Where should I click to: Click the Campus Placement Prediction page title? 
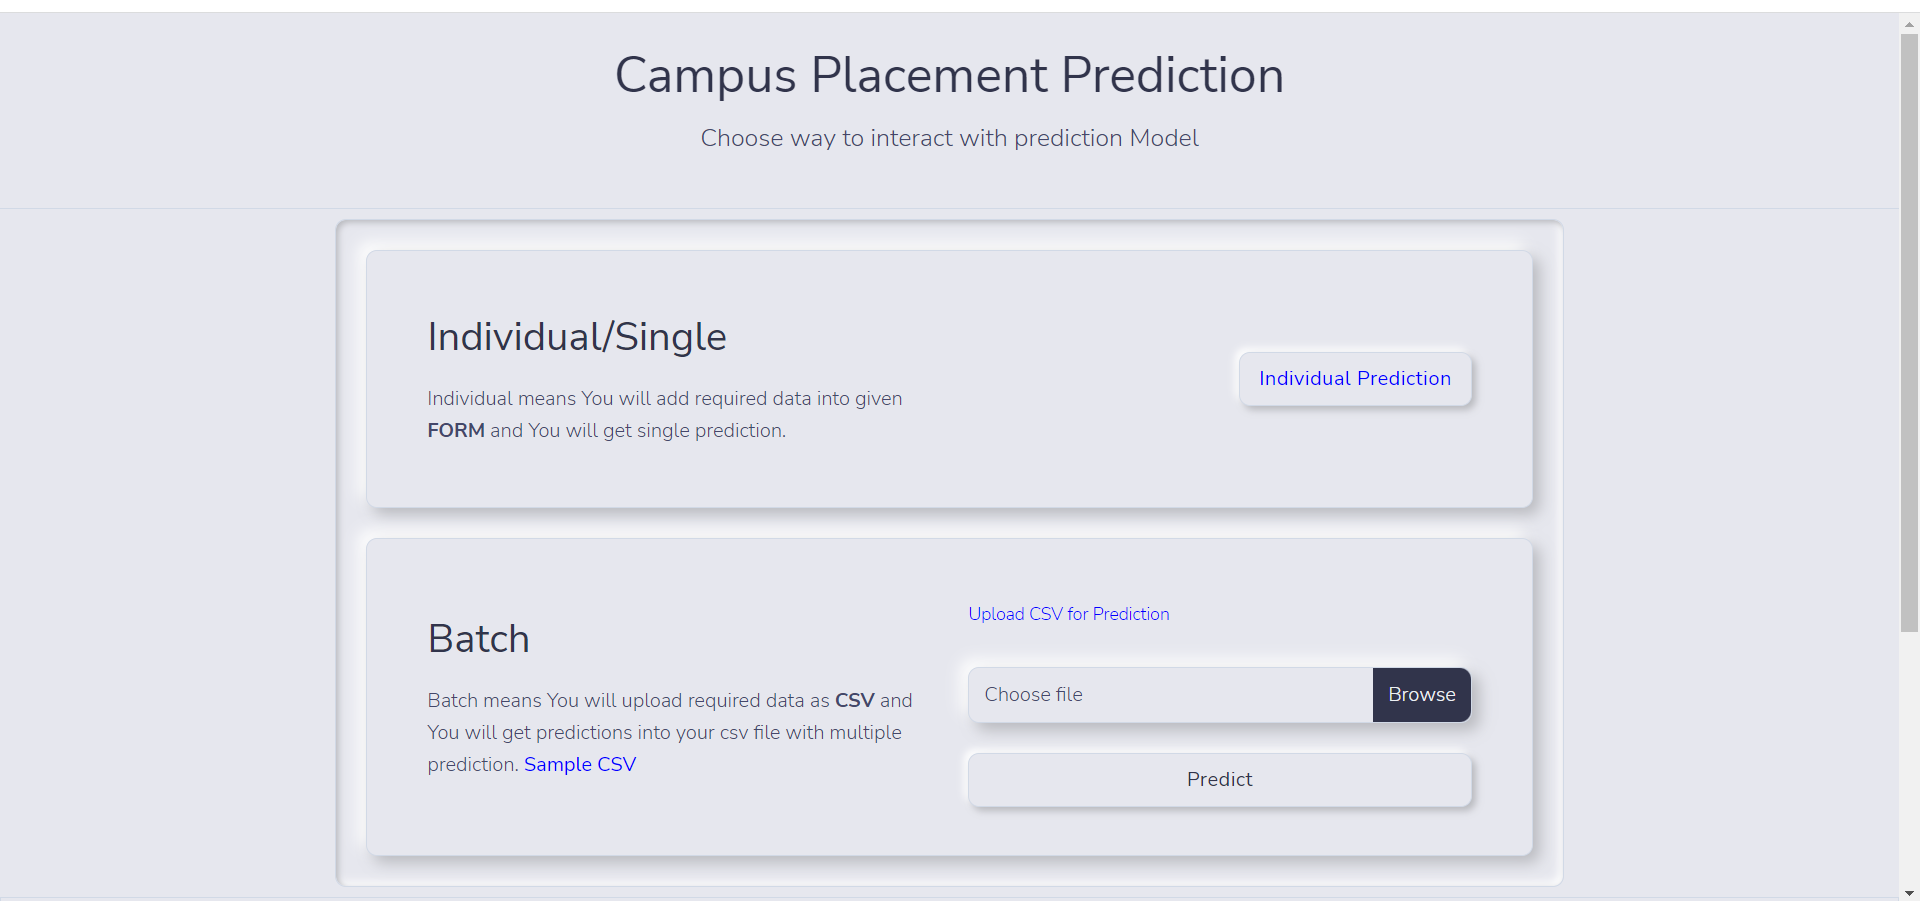(949, 75)
